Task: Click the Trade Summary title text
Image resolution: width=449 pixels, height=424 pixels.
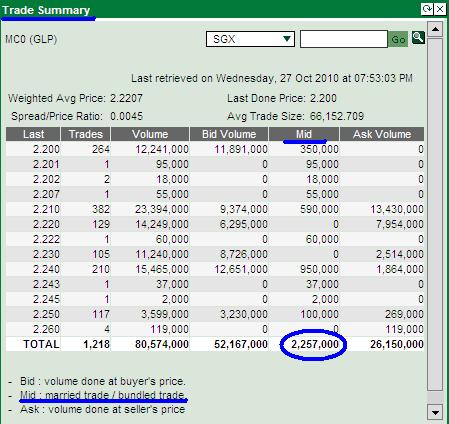Action: [46, 10]
